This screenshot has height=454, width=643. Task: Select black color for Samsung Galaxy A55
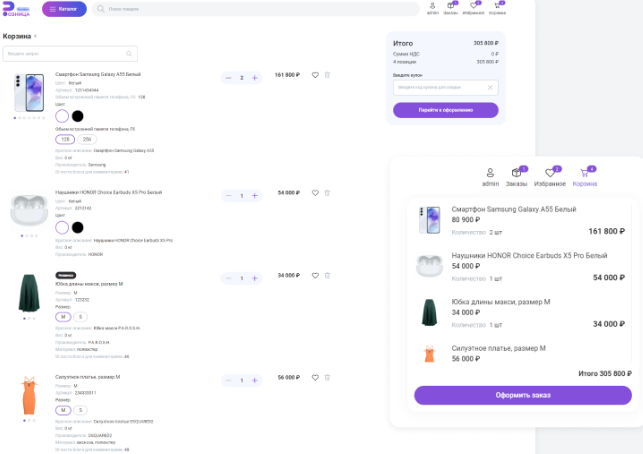point(78,116)
